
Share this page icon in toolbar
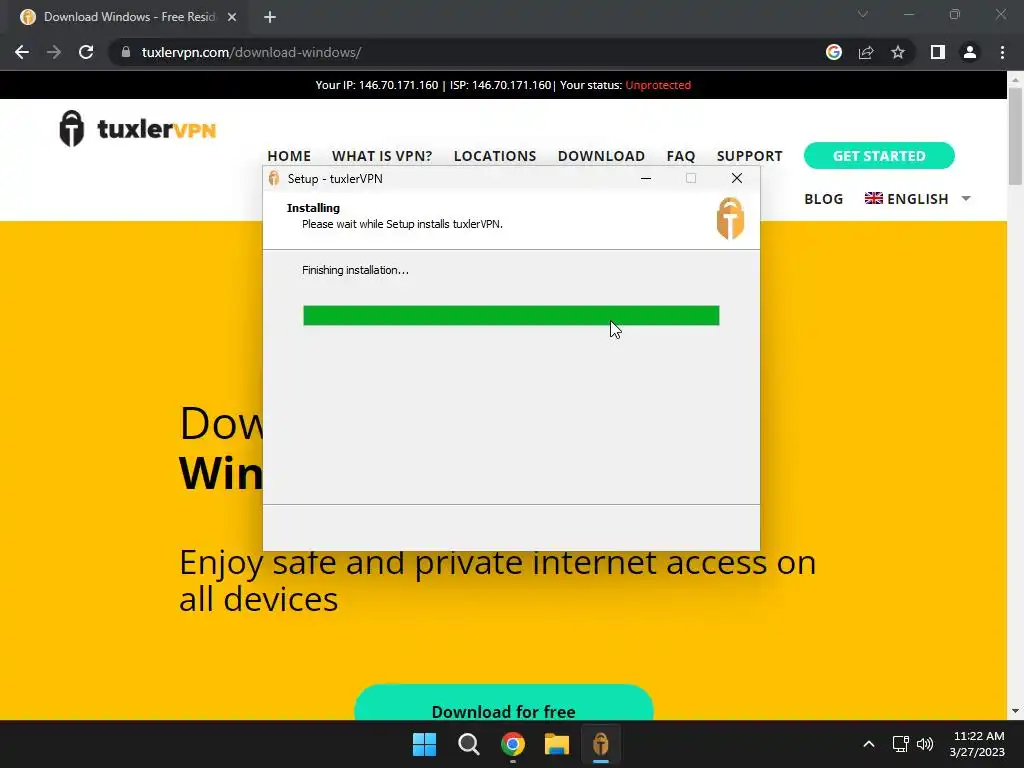click(x=866, y=52)
